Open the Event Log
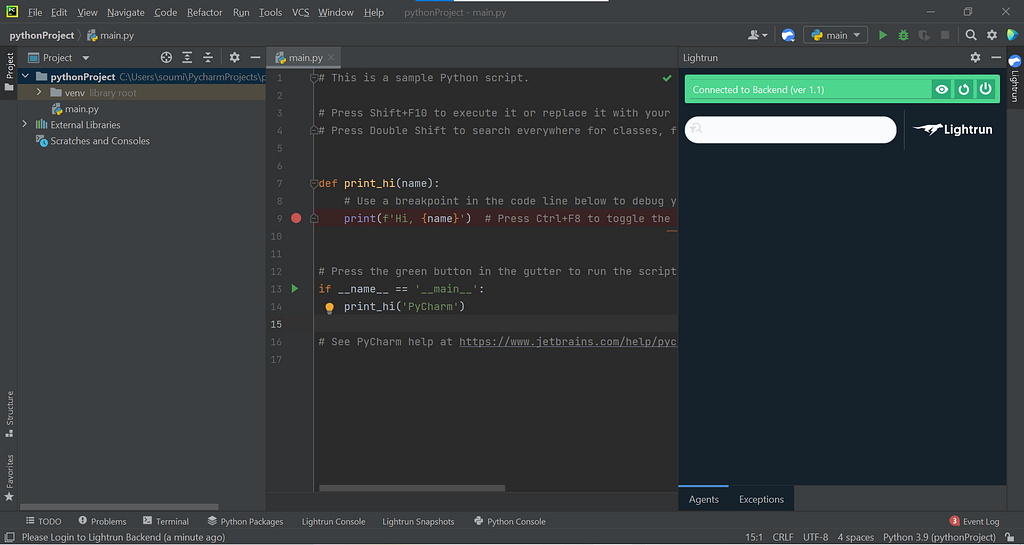1024x545 pixels. (974, 521)
